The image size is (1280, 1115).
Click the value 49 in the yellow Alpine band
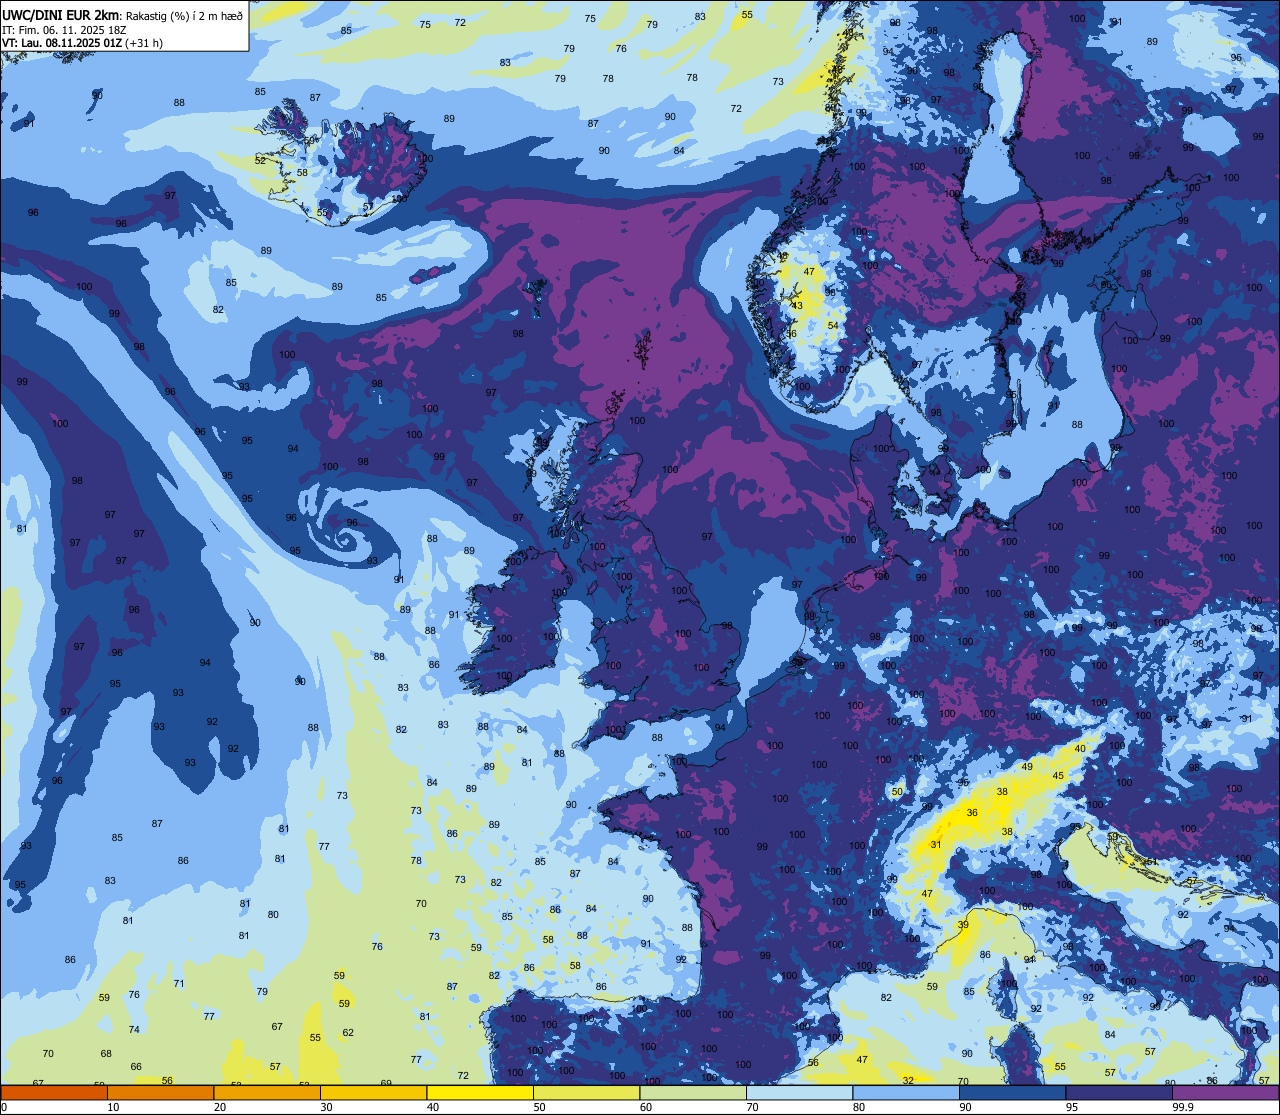pyautogui.click(x=1027, y=766)
